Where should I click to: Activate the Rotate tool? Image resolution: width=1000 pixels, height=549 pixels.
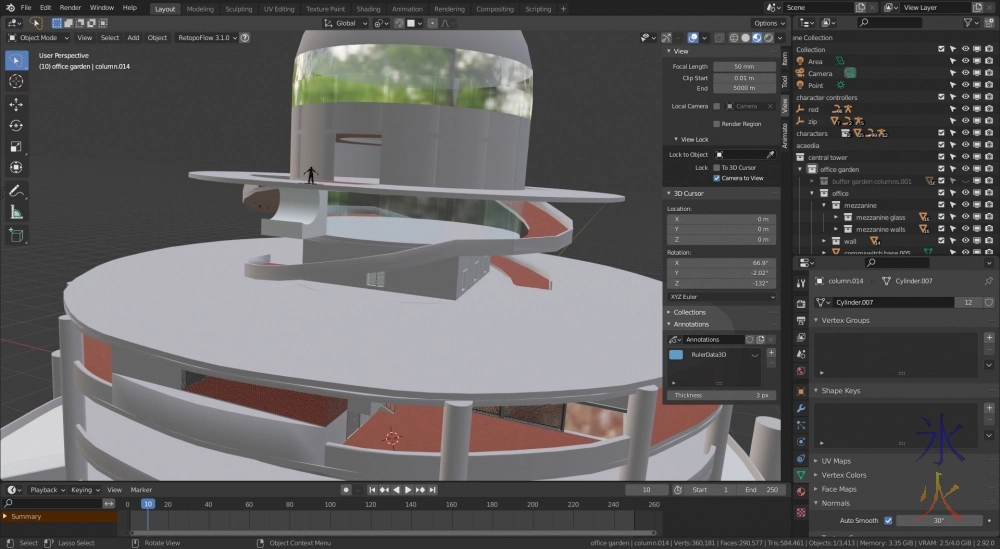[16, 125]
